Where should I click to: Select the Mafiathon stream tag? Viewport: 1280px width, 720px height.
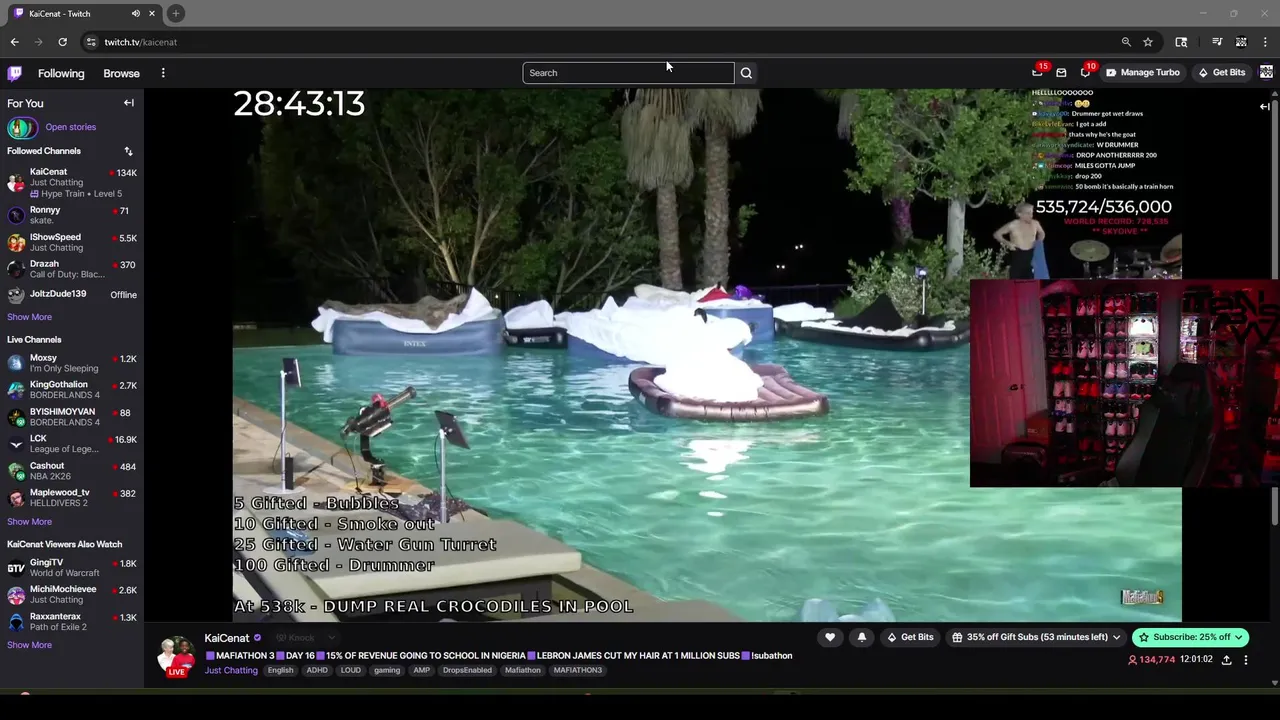(522, 670)
